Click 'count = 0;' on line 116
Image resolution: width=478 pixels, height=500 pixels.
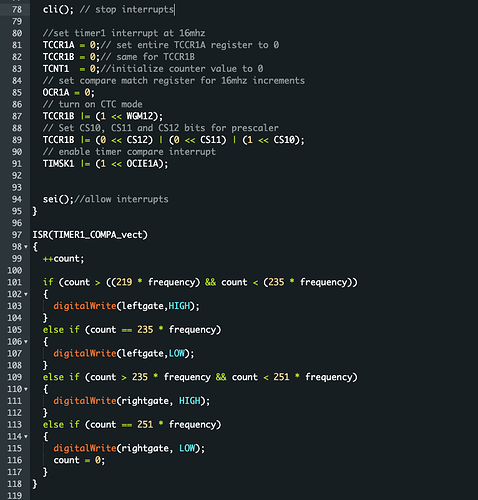(x=79, y=460)
